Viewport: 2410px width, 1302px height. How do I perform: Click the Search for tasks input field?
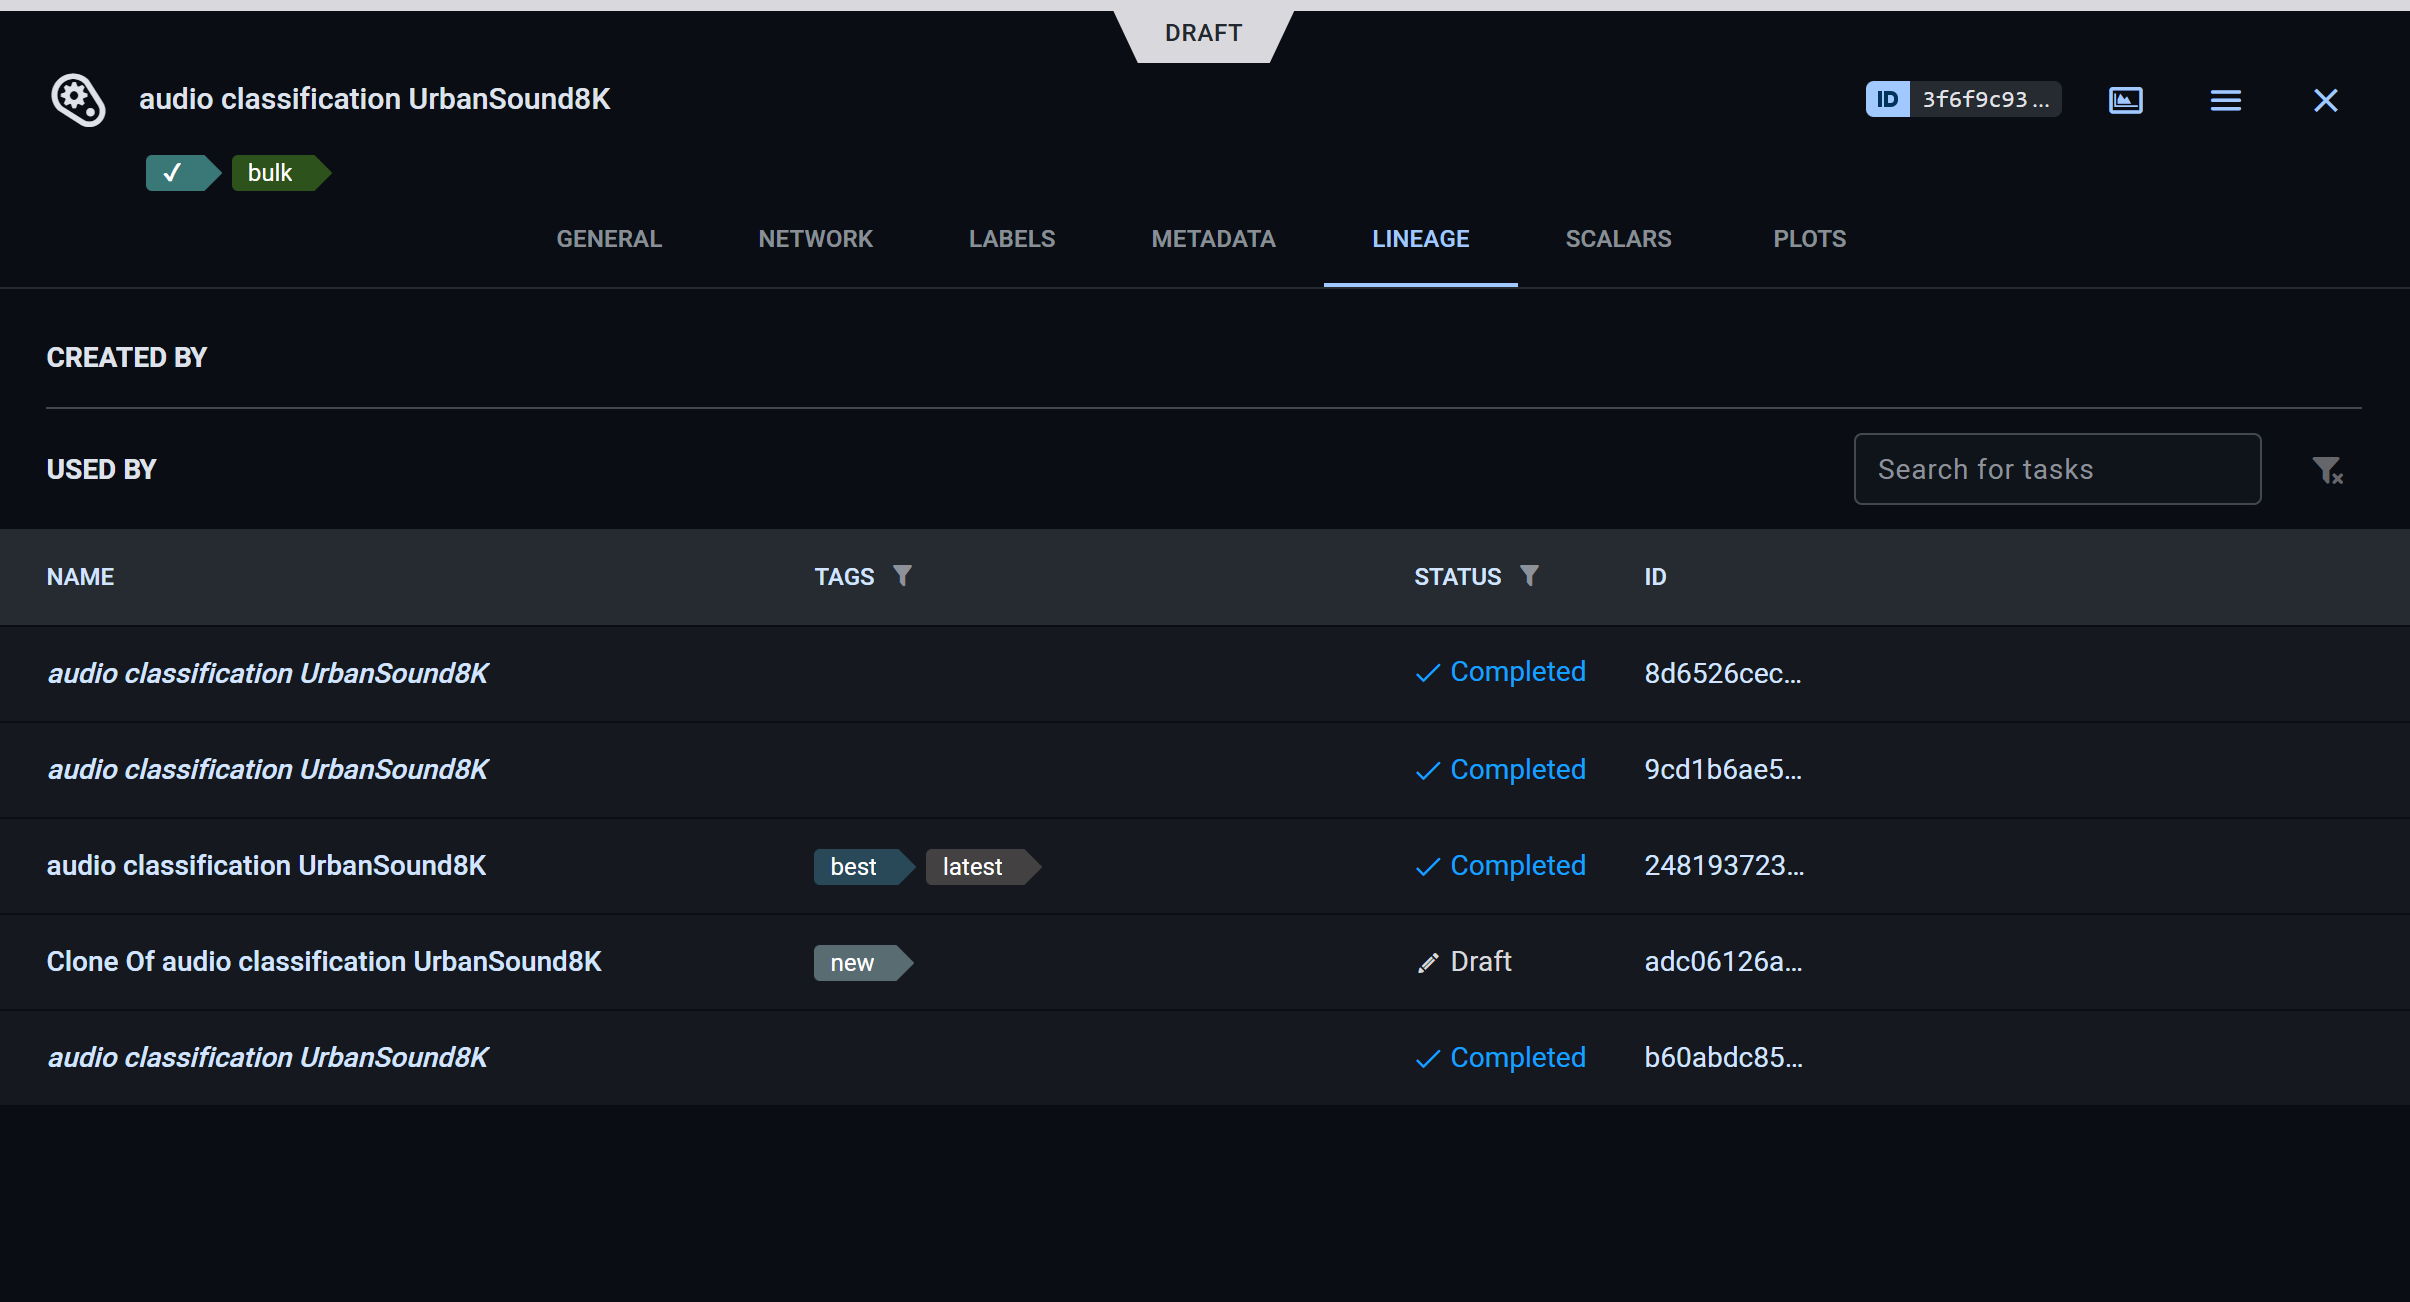2059,470
